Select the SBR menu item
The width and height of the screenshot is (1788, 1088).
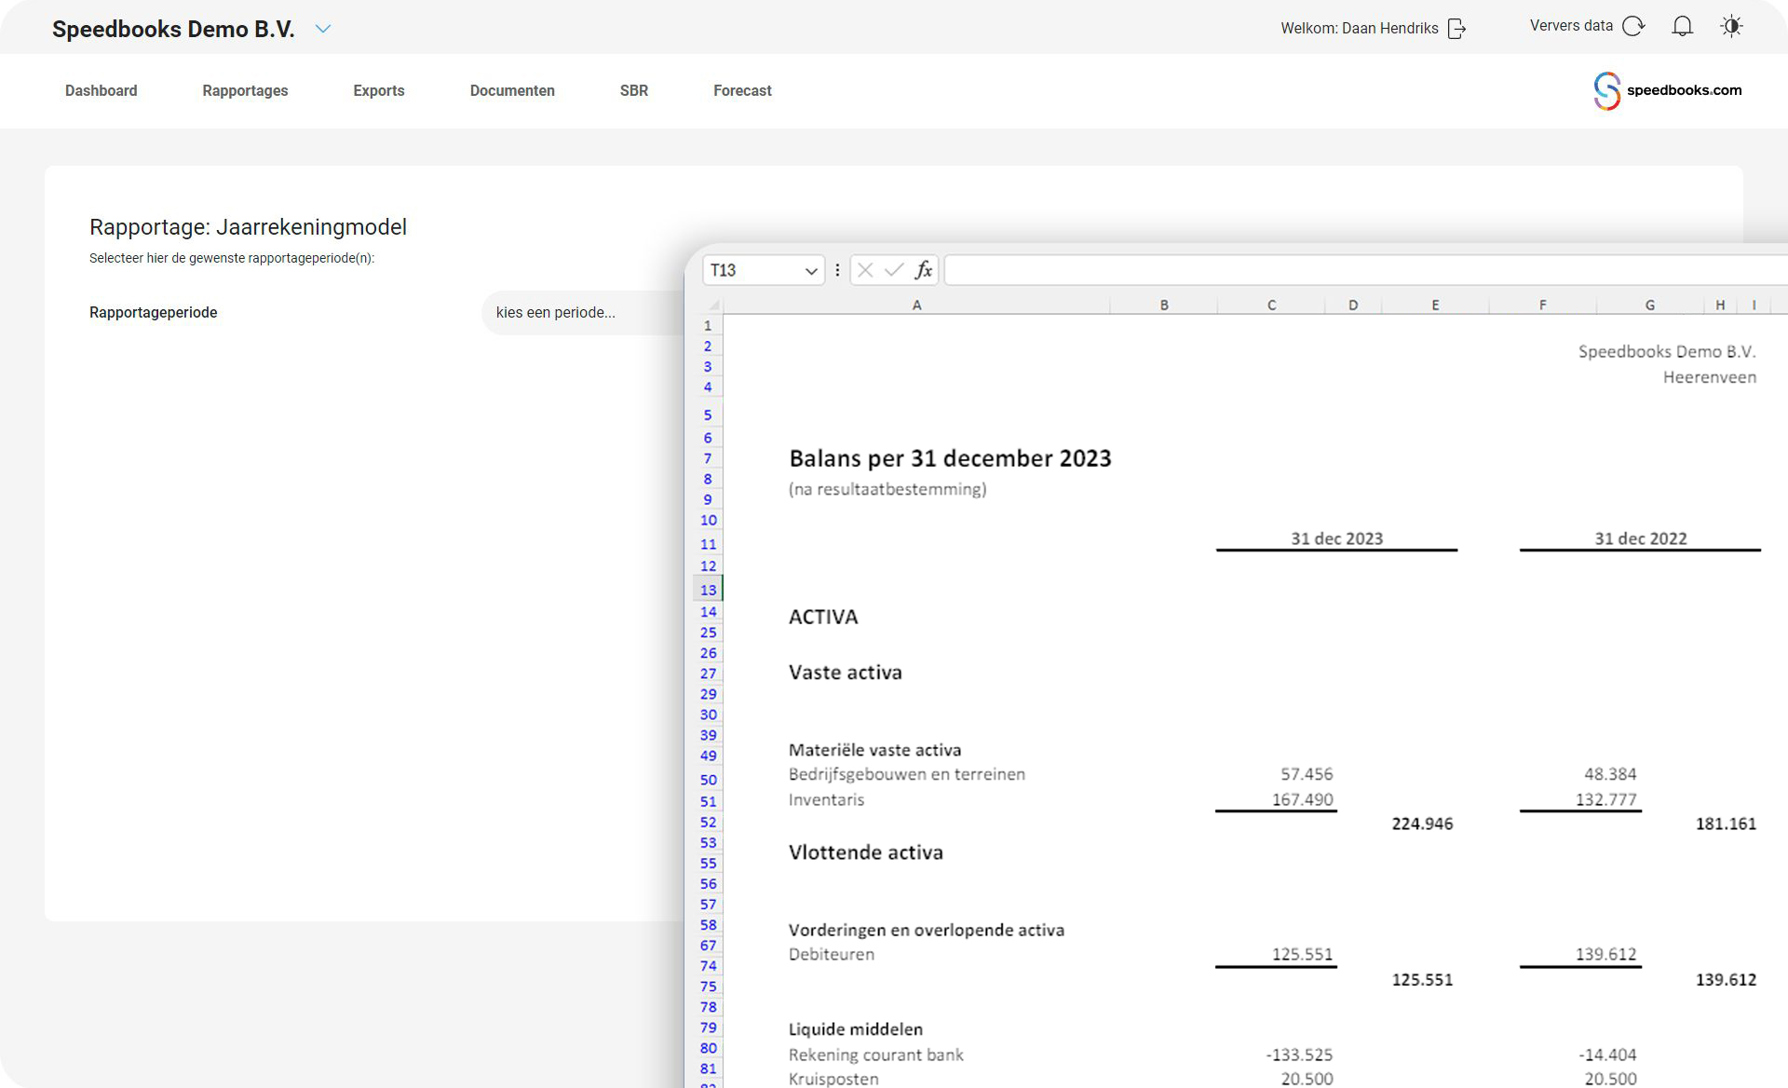click(x=634, y=91)
